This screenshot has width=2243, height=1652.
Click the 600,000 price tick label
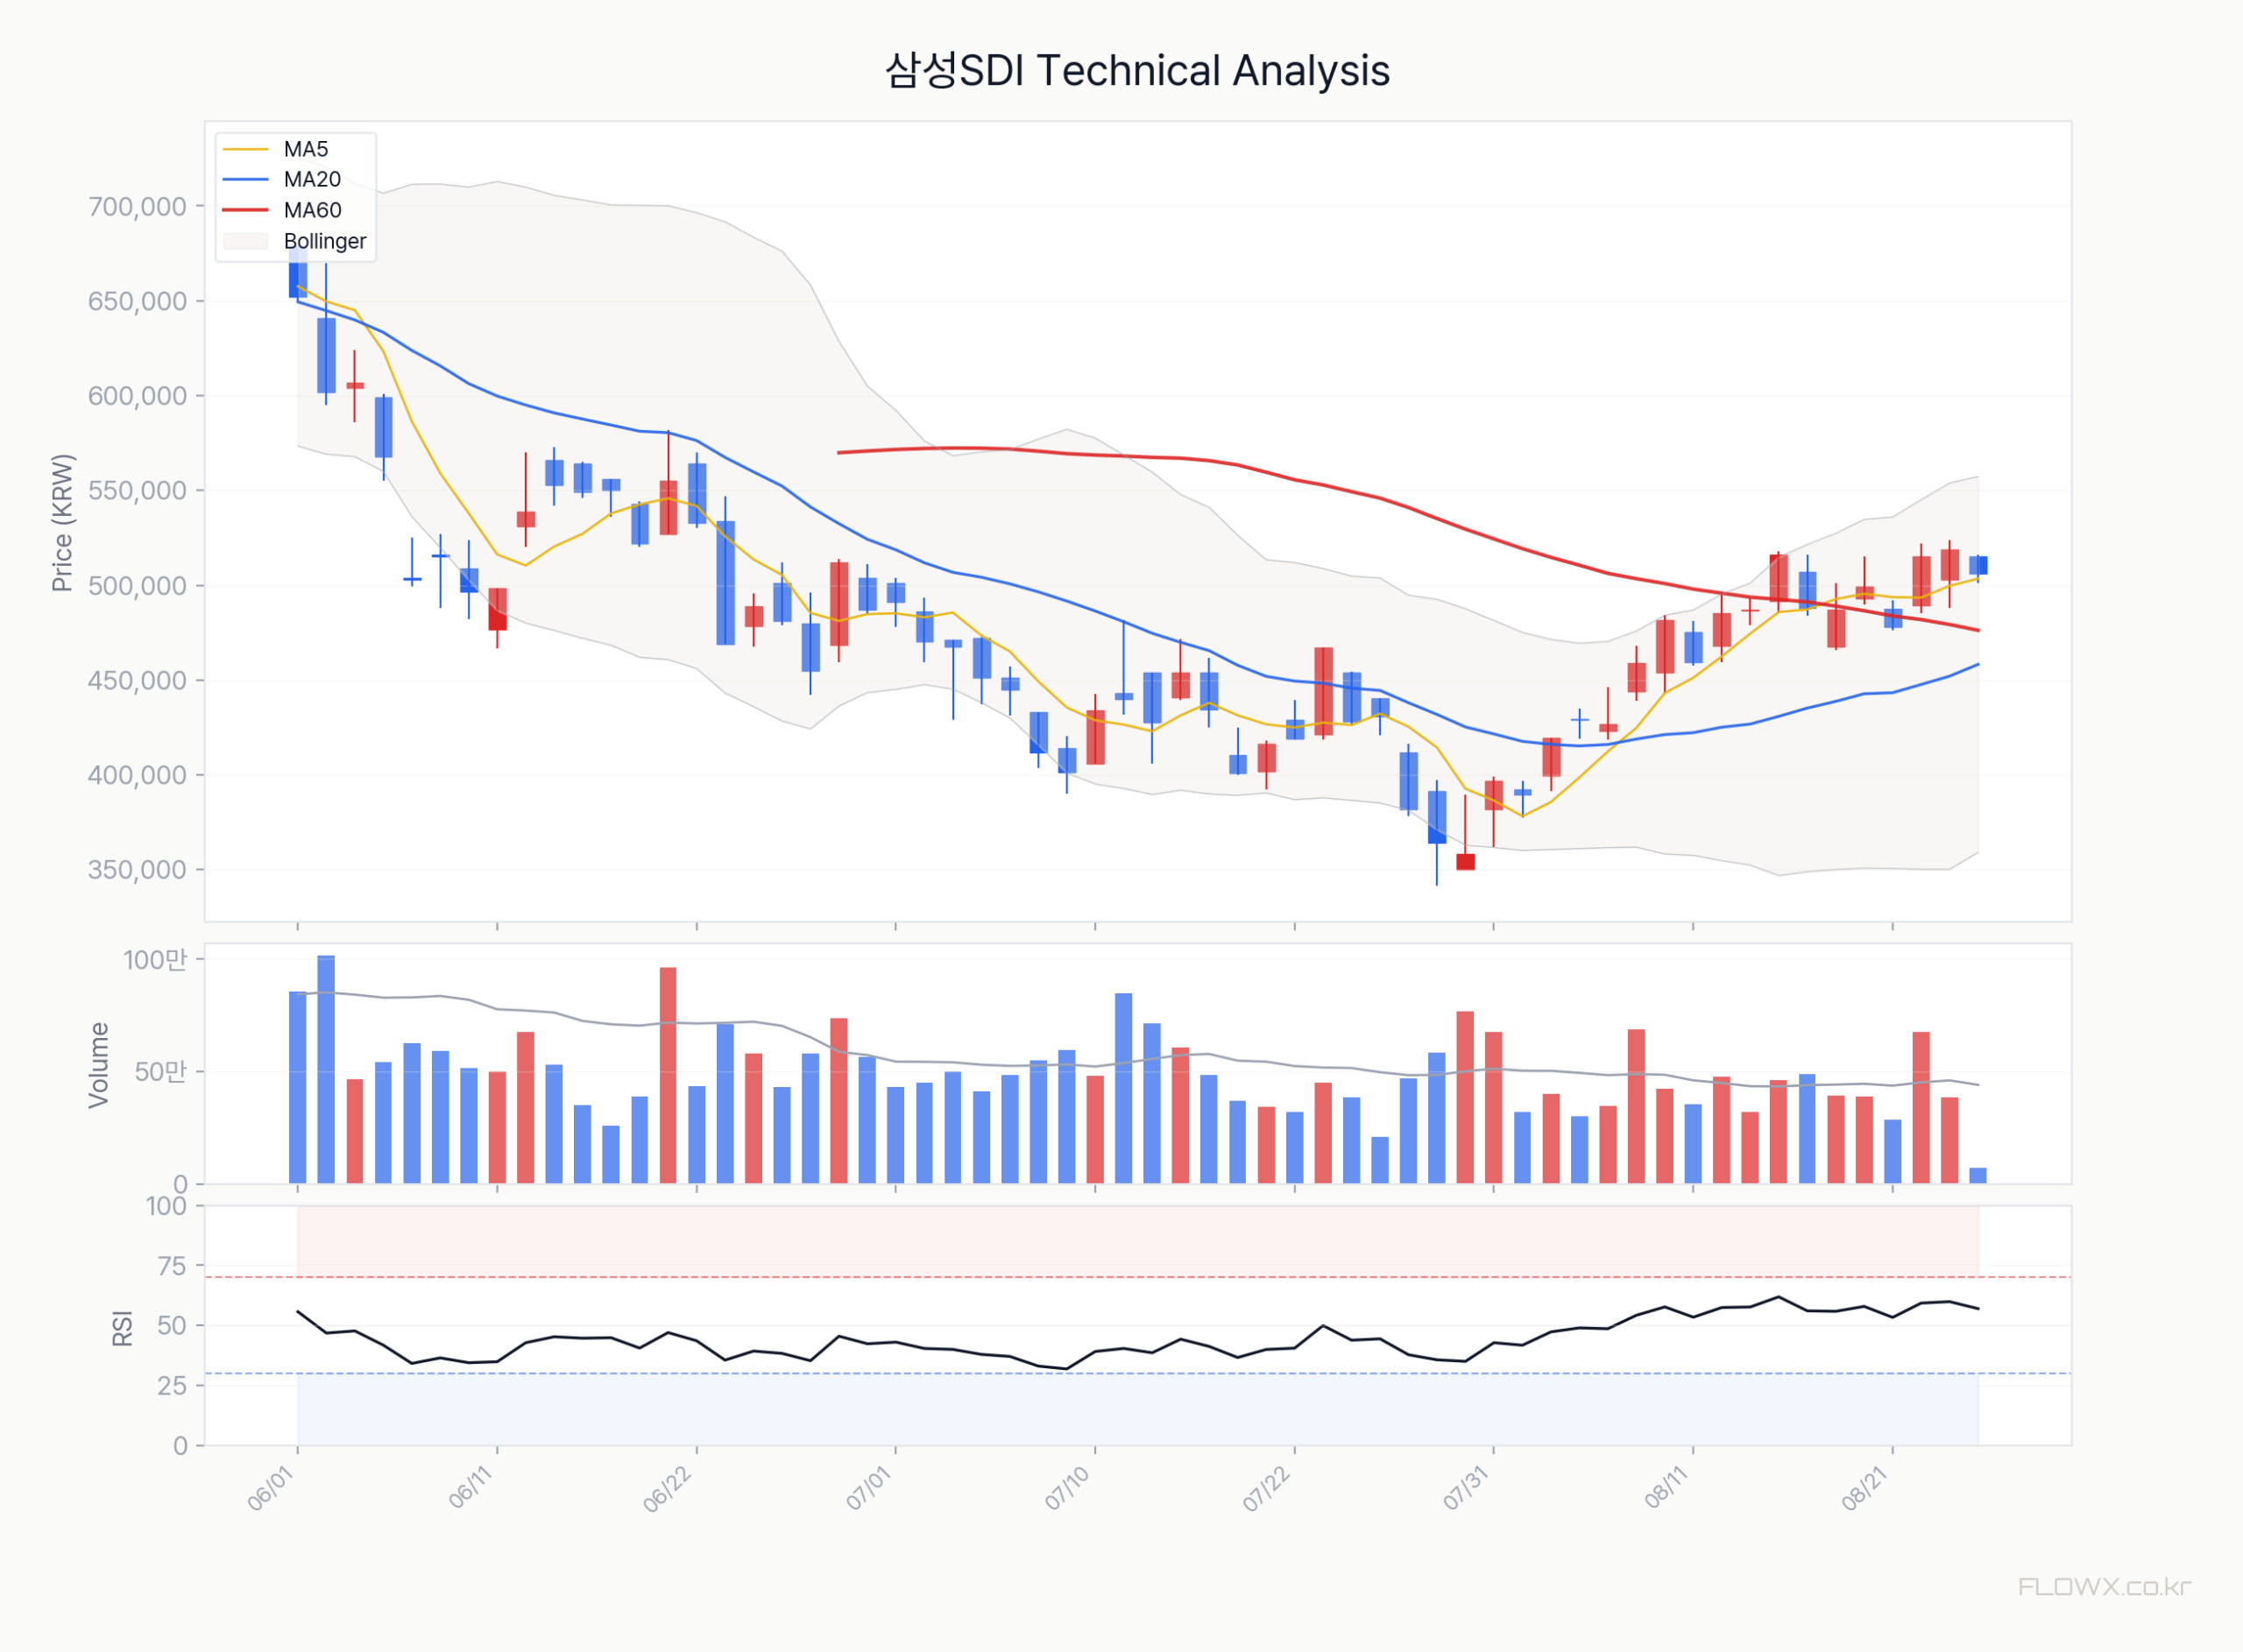tap(137, 396)
